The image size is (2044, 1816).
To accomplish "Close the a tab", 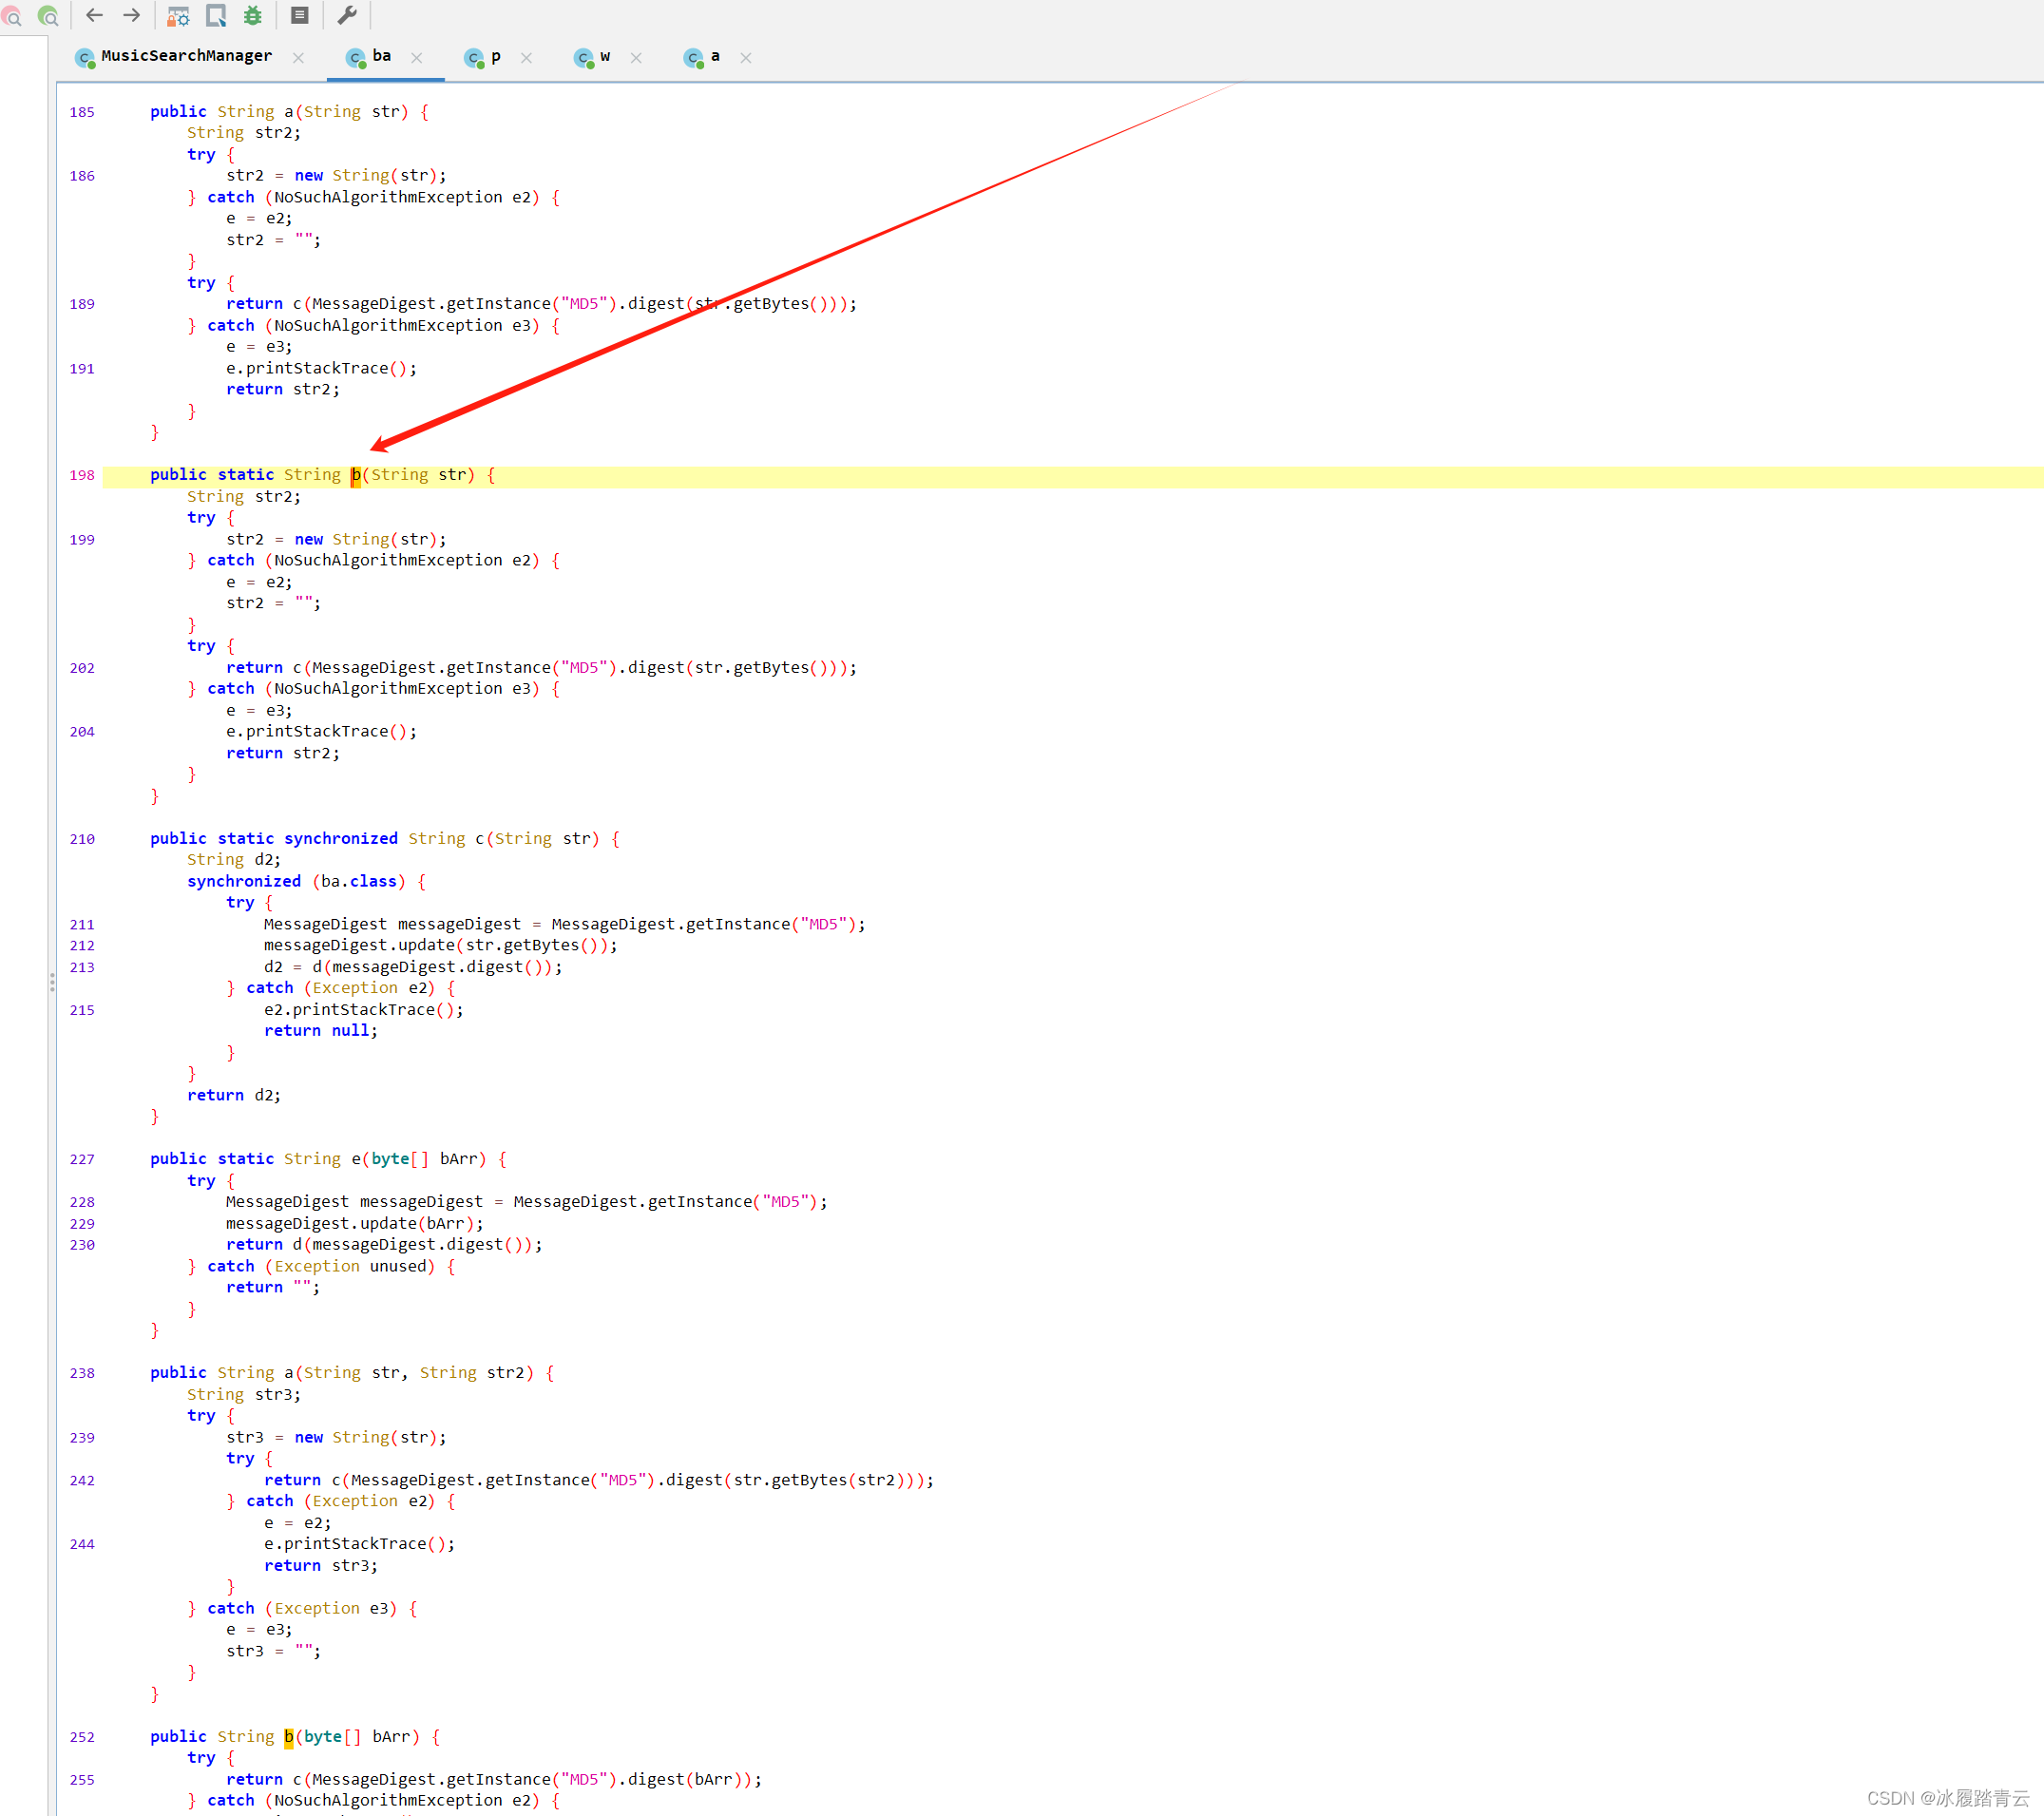I will [x=746, y=58].
